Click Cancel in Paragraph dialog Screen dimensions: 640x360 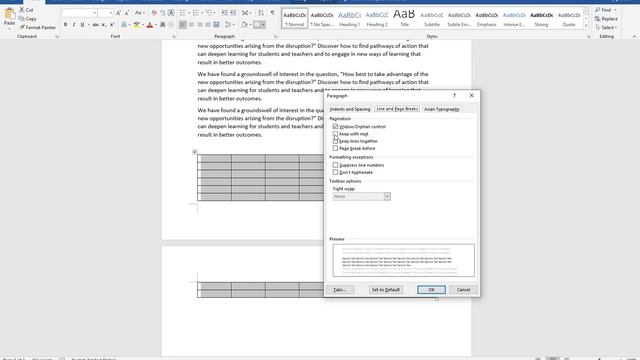click(463, 290)
